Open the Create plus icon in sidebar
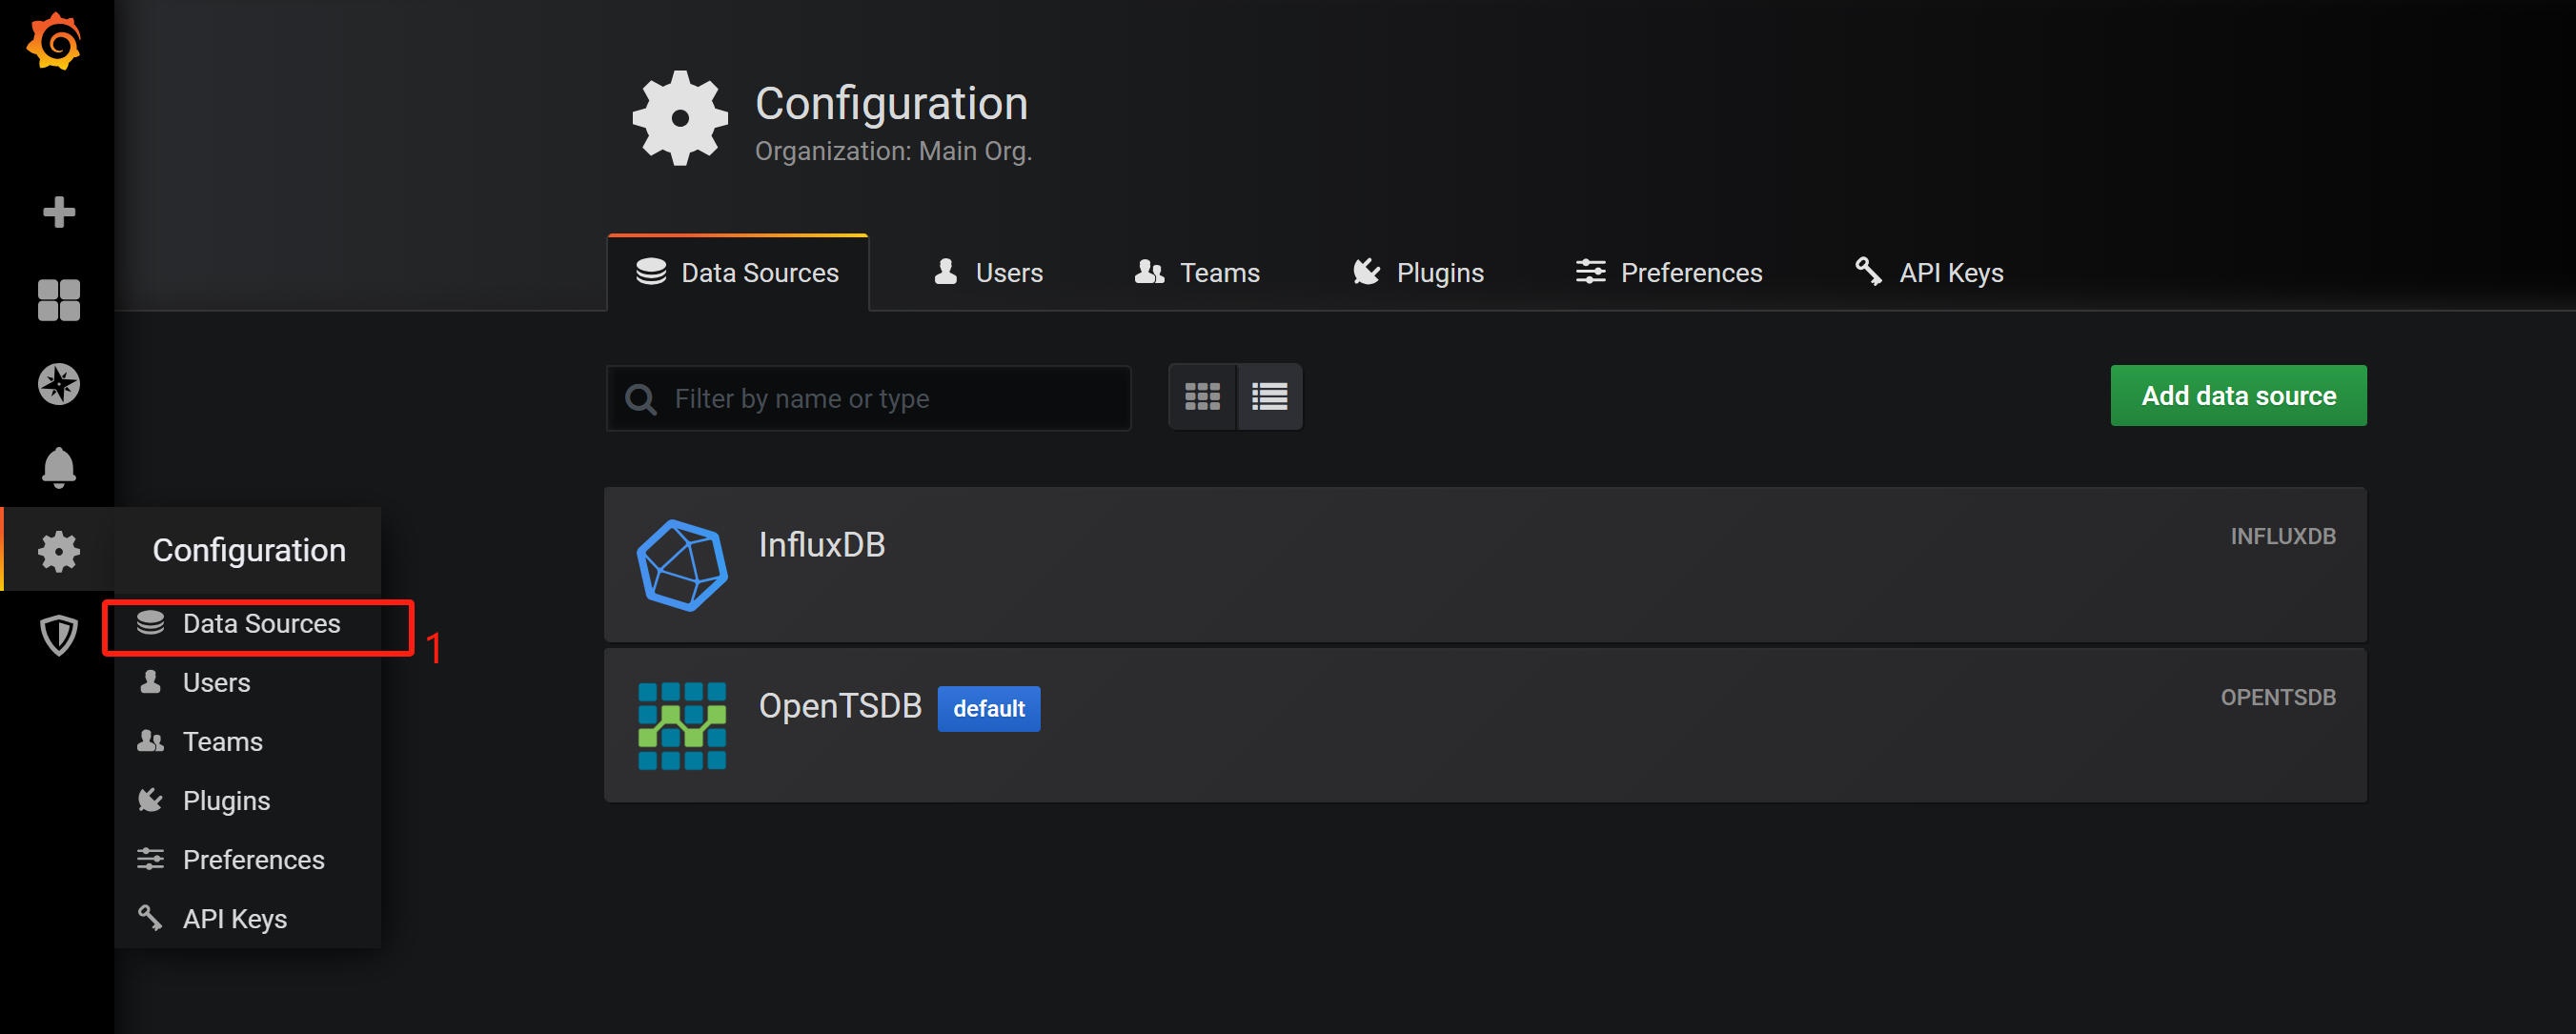The height and width of the screenshot is (1034, 2576). [x=58, y=212]
